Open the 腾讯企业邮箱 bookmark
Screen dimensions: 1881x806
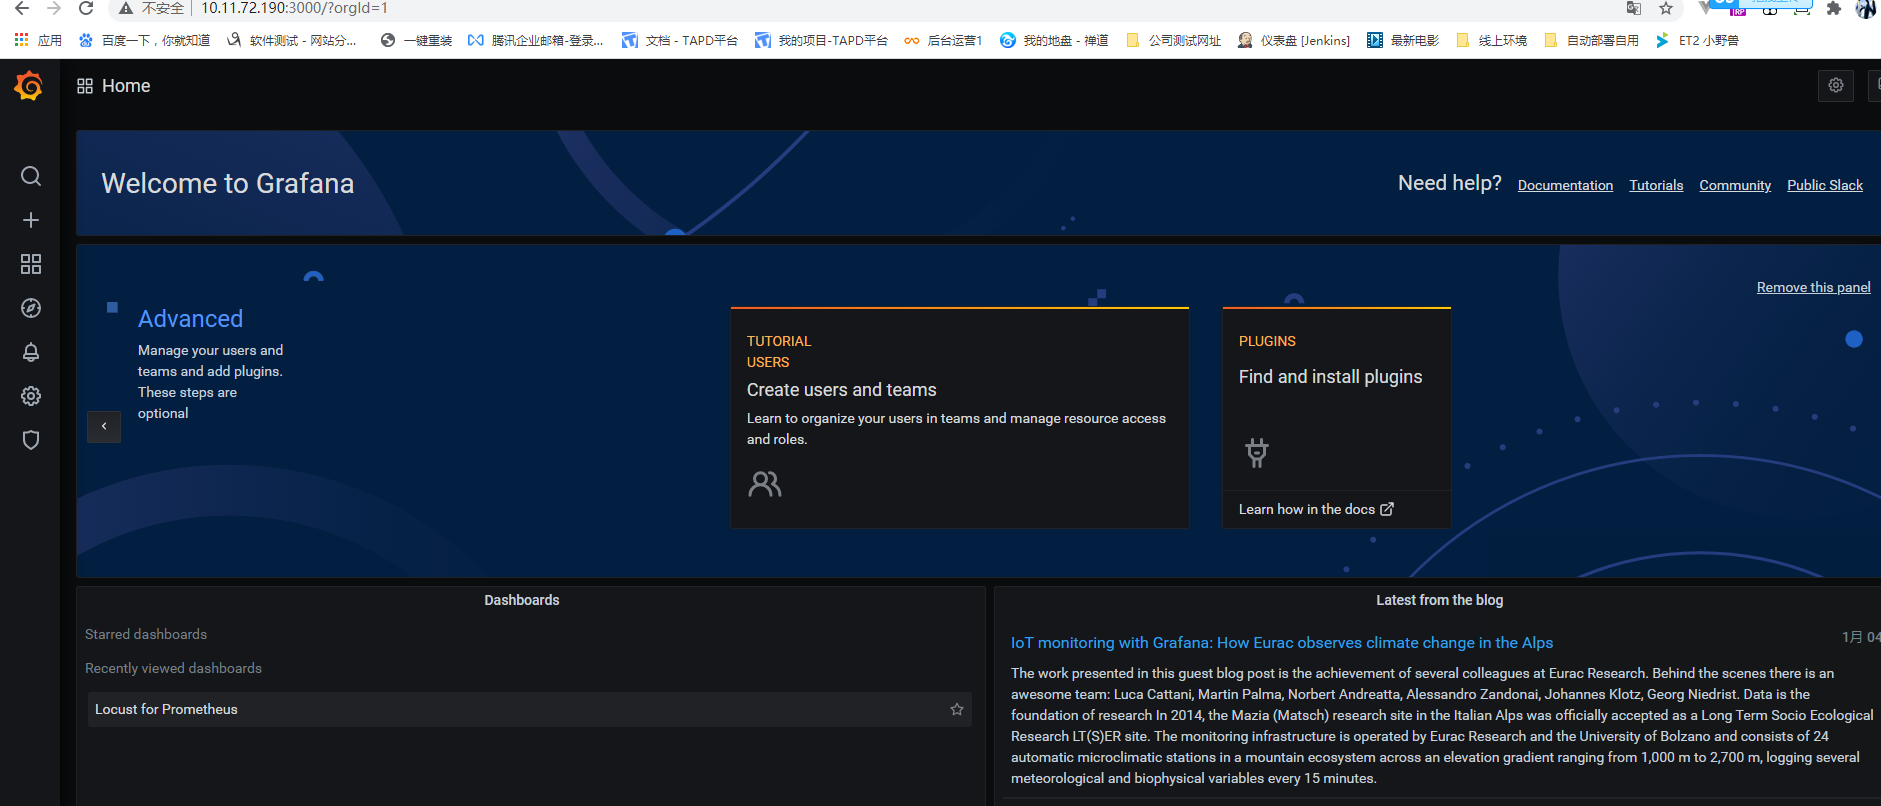pos(535,41)
